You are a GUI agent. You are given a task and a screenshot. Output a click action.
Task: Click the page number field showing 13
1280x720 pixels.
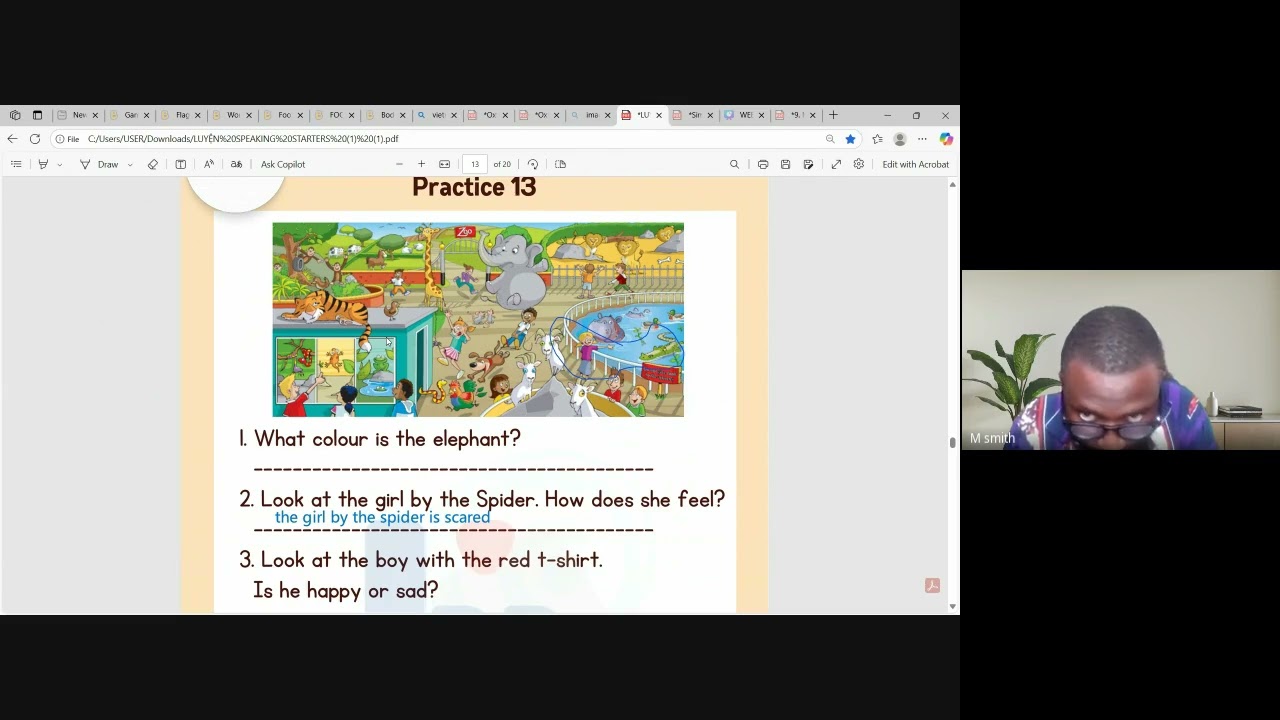[x=475, y=164]
